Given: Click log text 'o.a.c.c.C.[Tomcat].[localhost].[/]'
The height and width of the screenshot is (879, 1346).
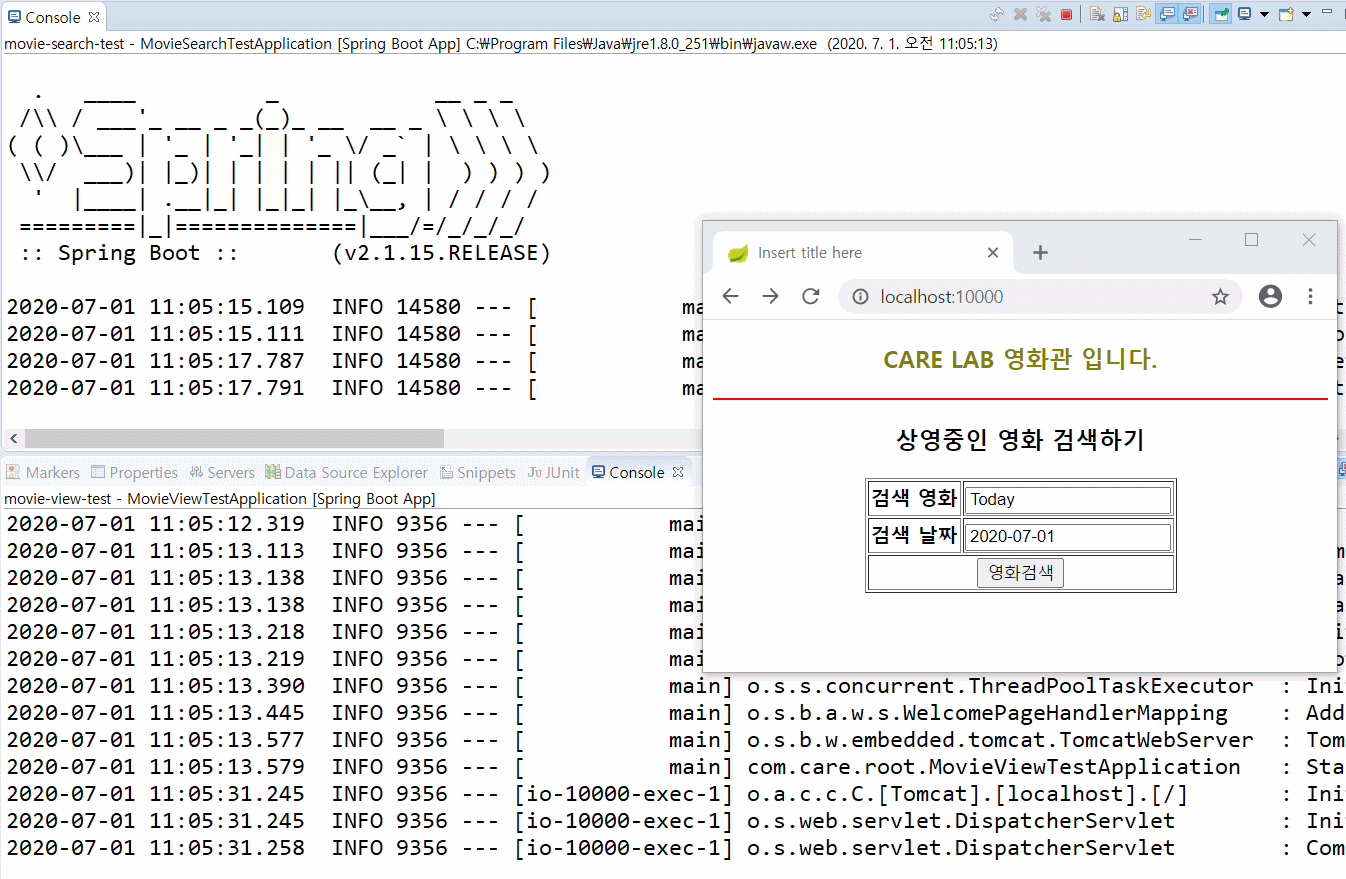Looking at the screenshot, I should (968, 794).
